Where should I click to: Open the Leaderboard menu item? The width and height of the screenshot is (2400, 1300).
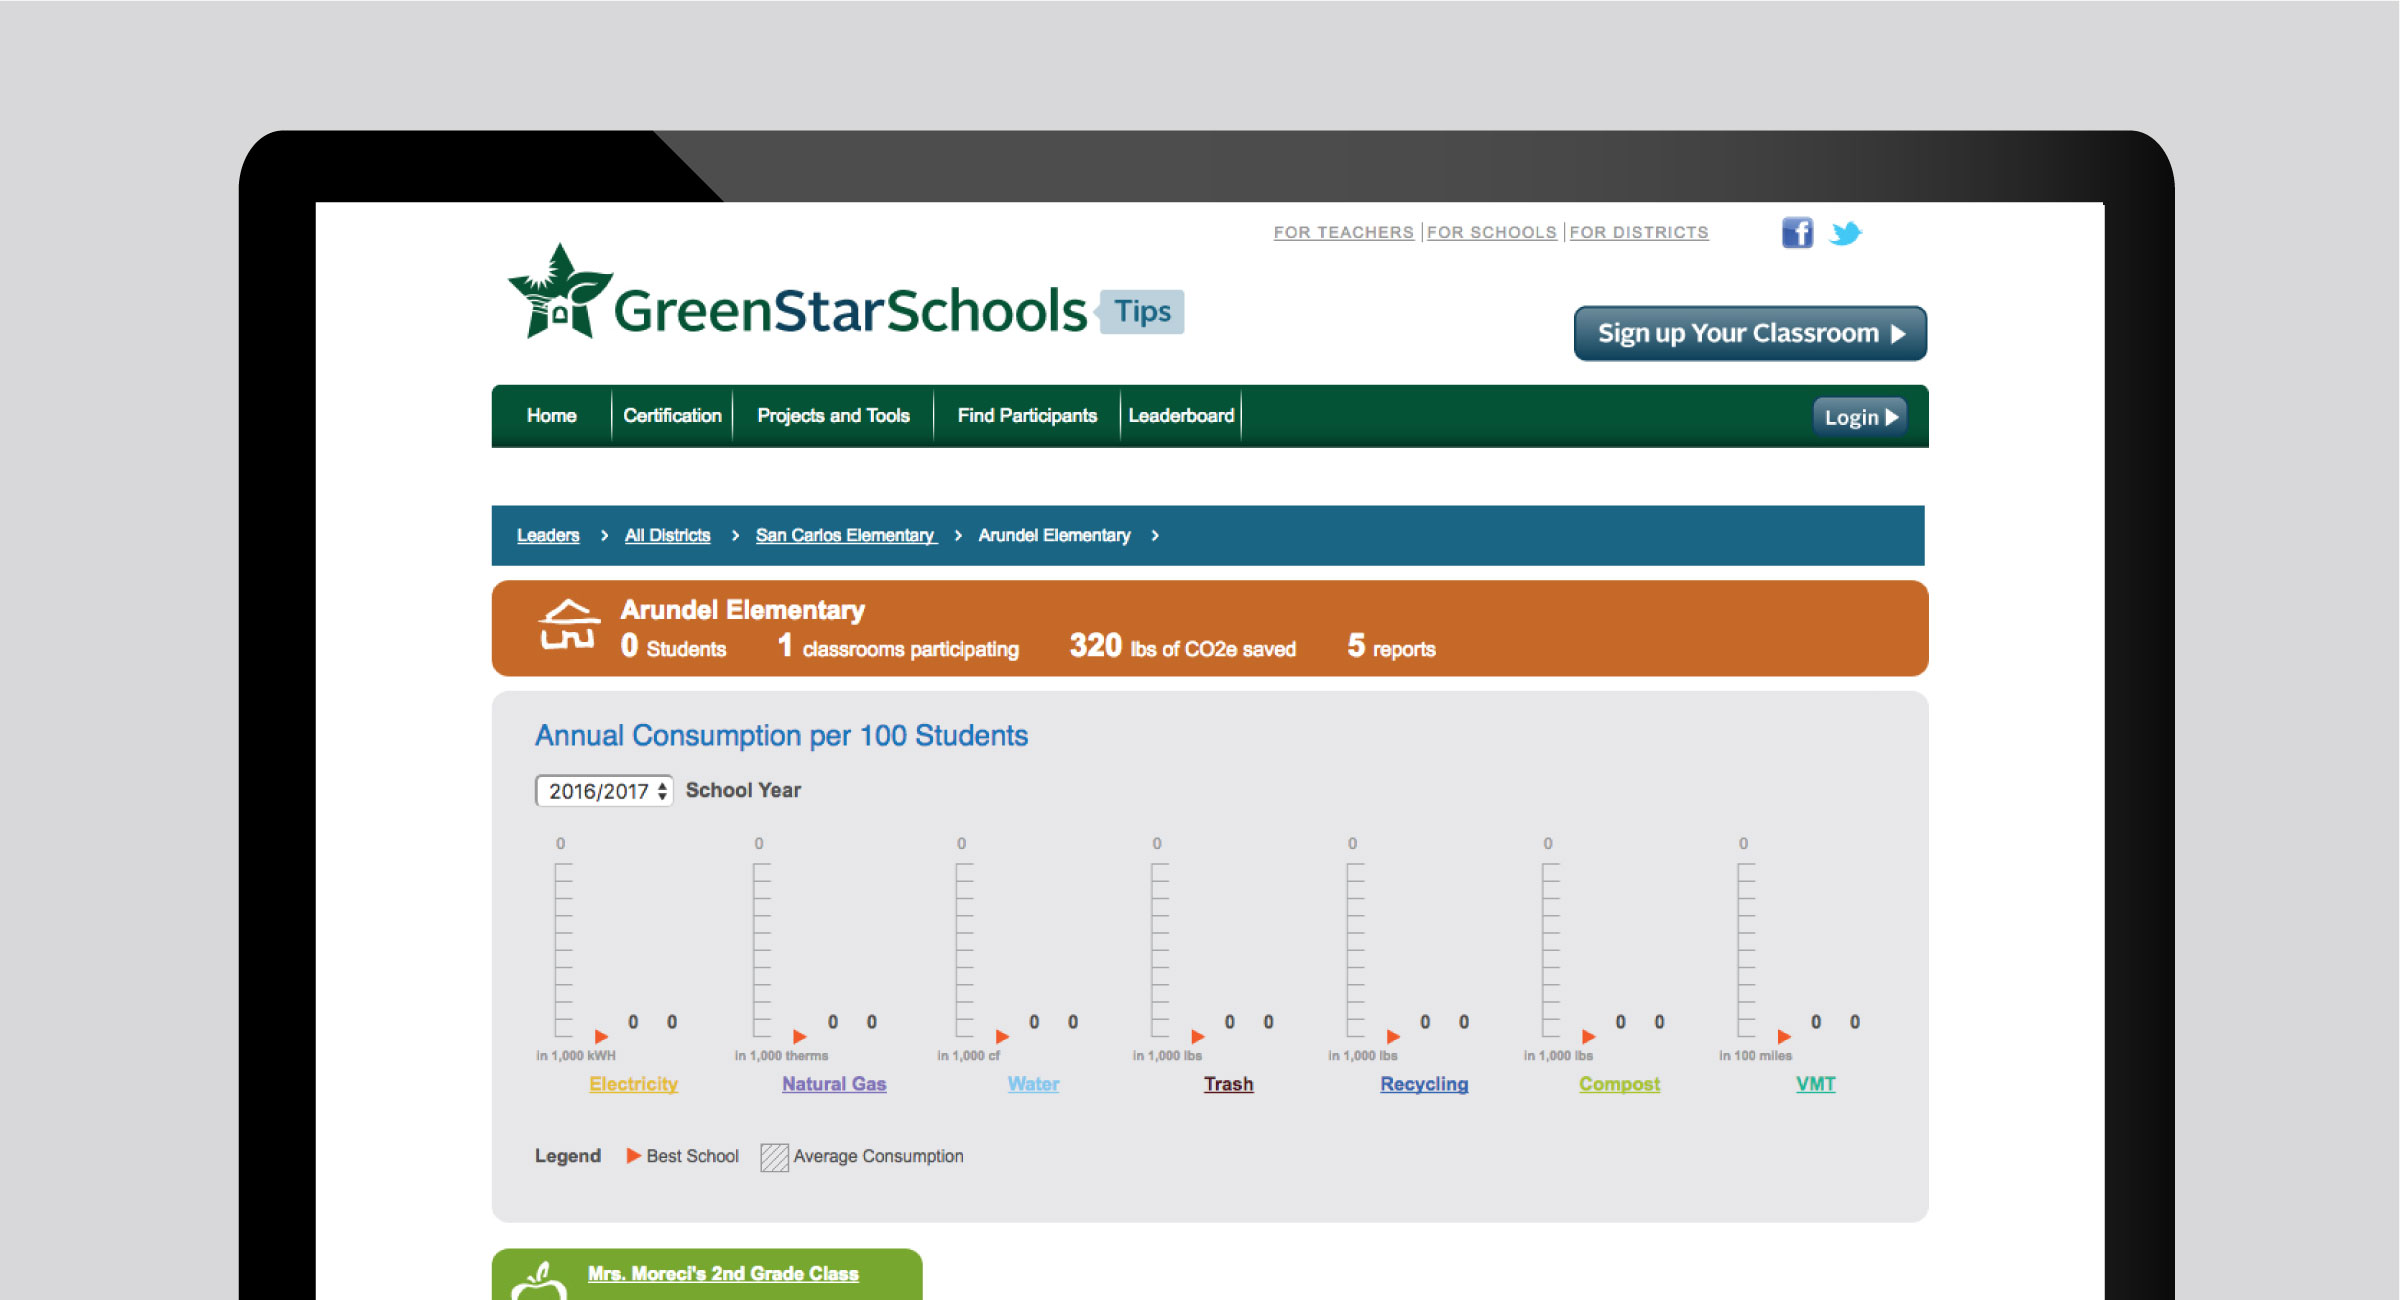pos(1181,416)
